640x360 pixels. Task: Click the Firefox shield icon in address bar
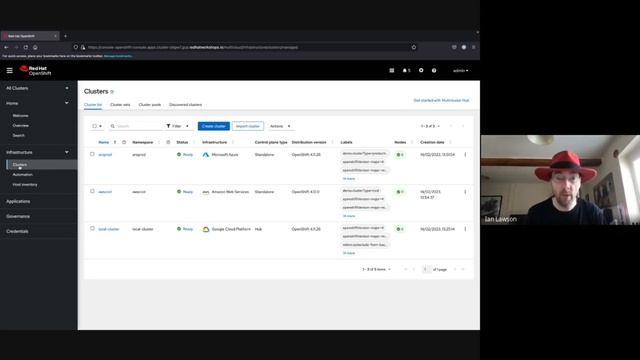[x=76, y=47]
